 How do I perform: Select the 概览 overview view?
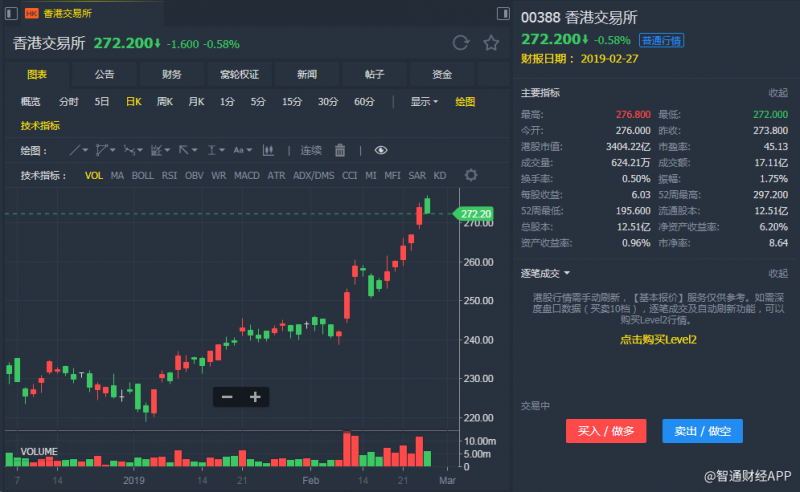31,102
